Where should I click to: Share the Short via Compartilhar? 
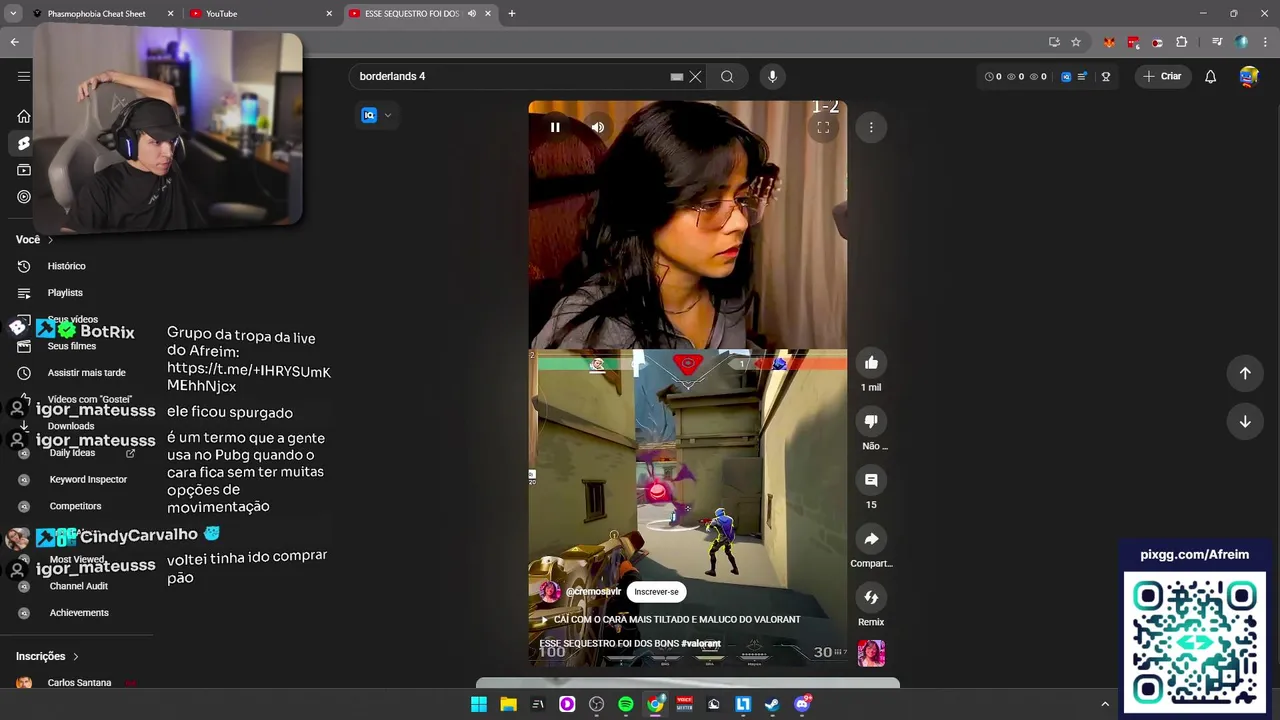tap(871, 539)
